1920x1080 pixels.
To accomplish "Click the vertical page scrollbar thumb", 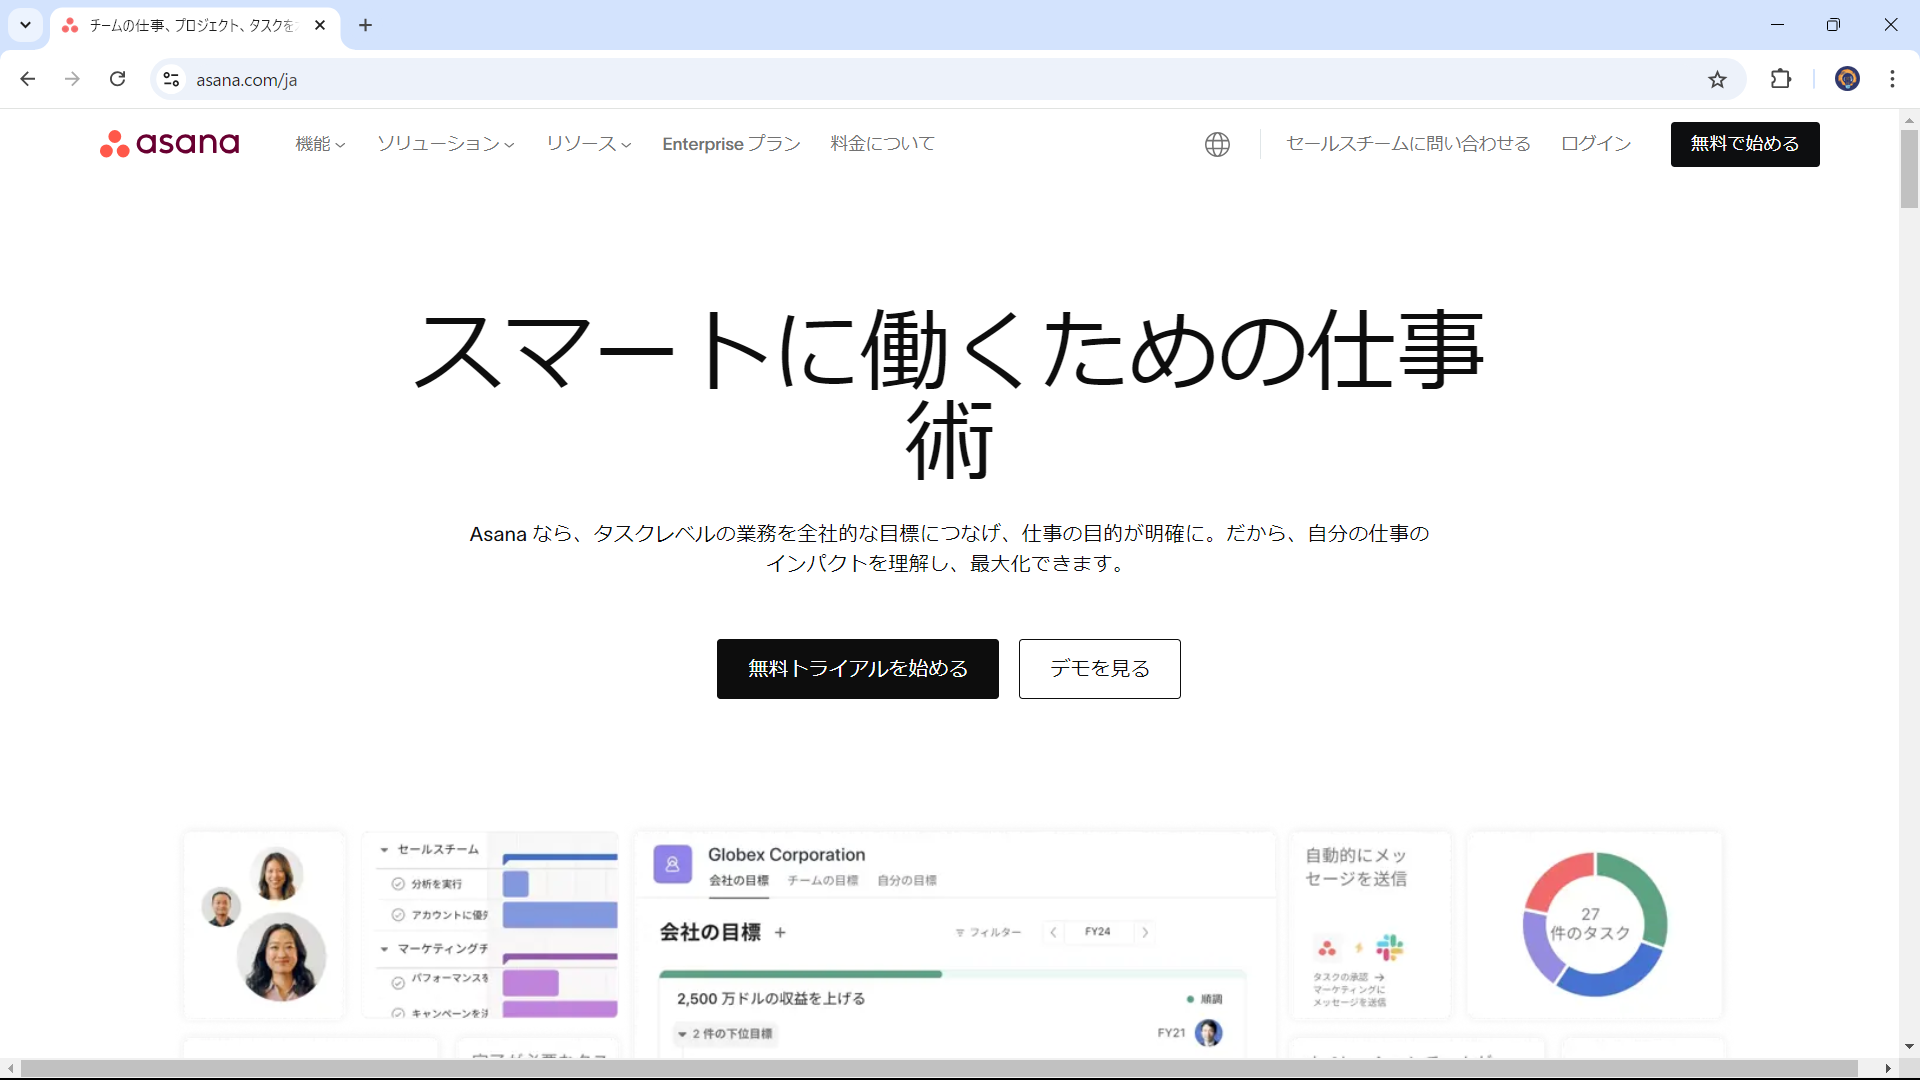I will point(1909,168).
